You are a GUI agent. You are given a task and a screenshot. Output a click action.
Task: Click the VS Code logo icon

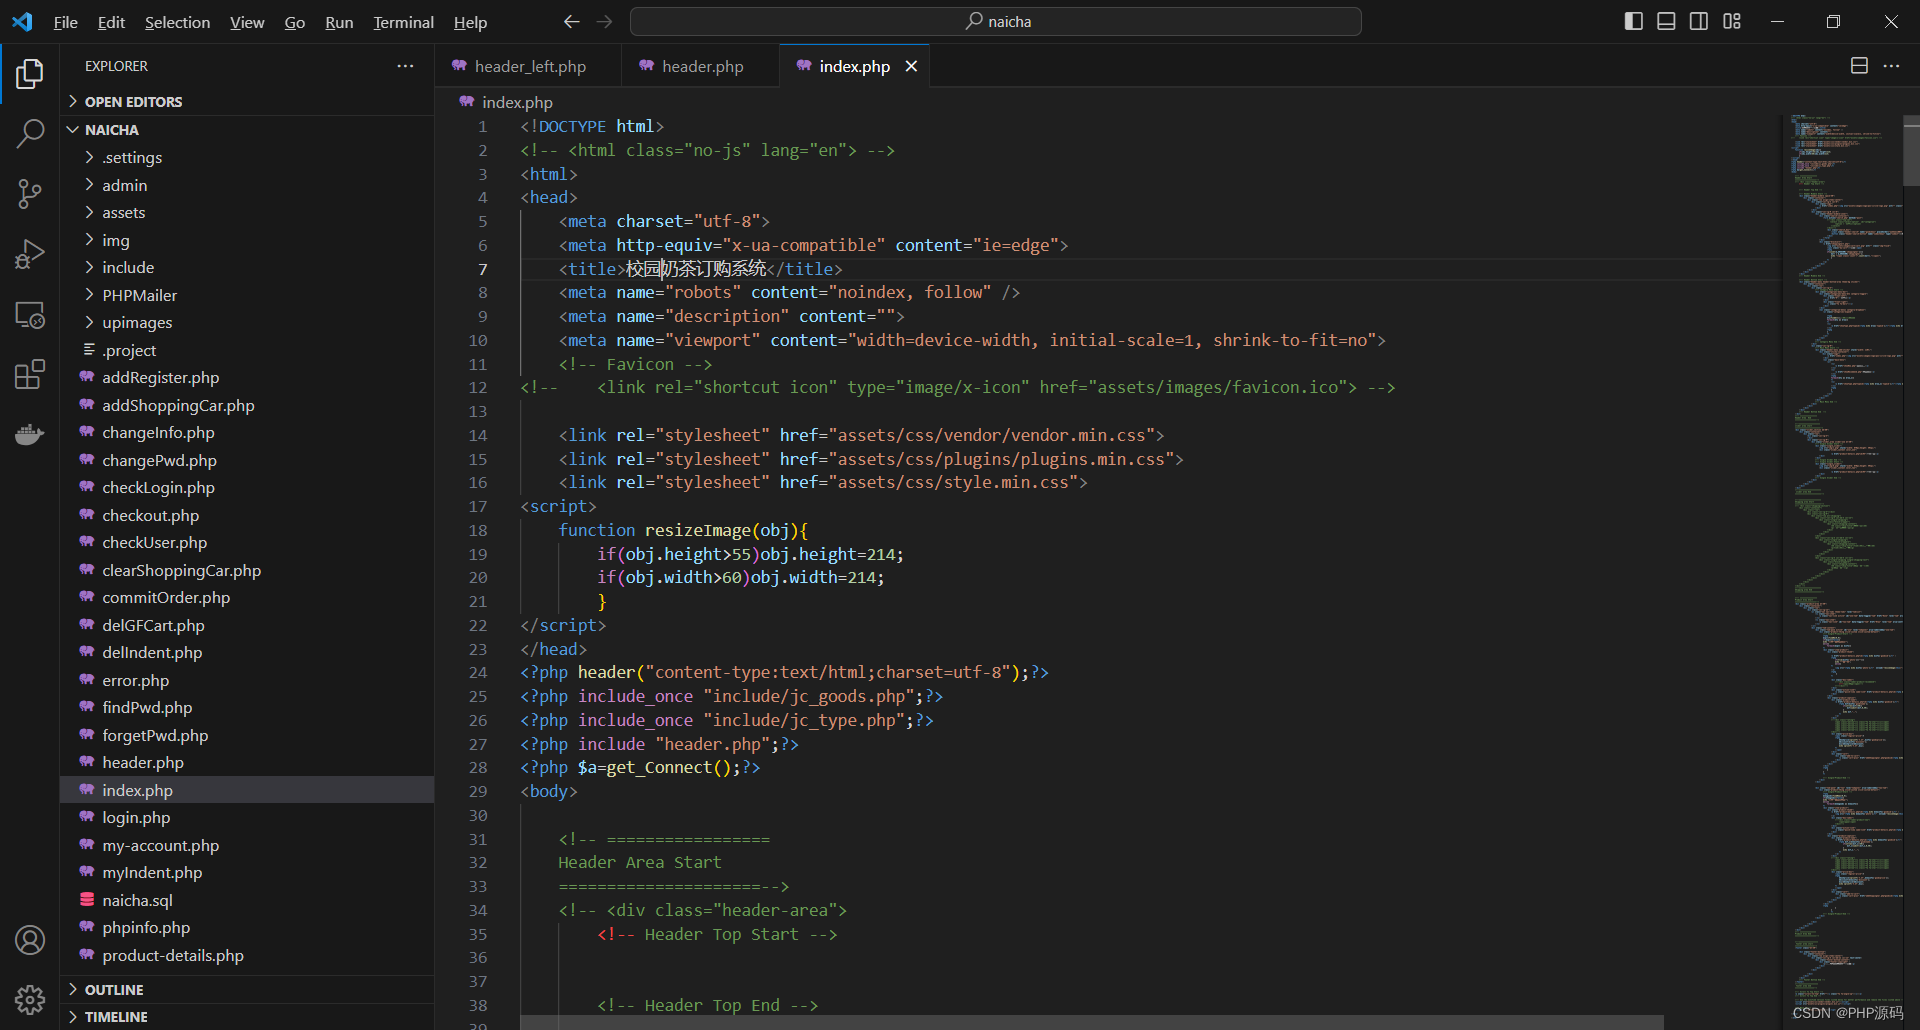point(22,21)
